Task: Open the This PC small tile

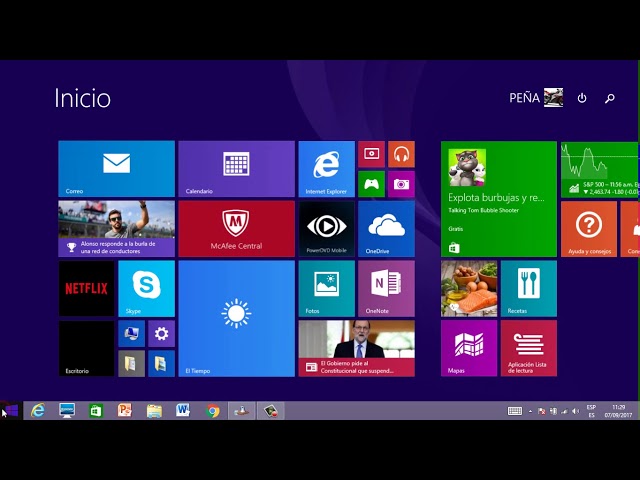Action: [131, 333]
